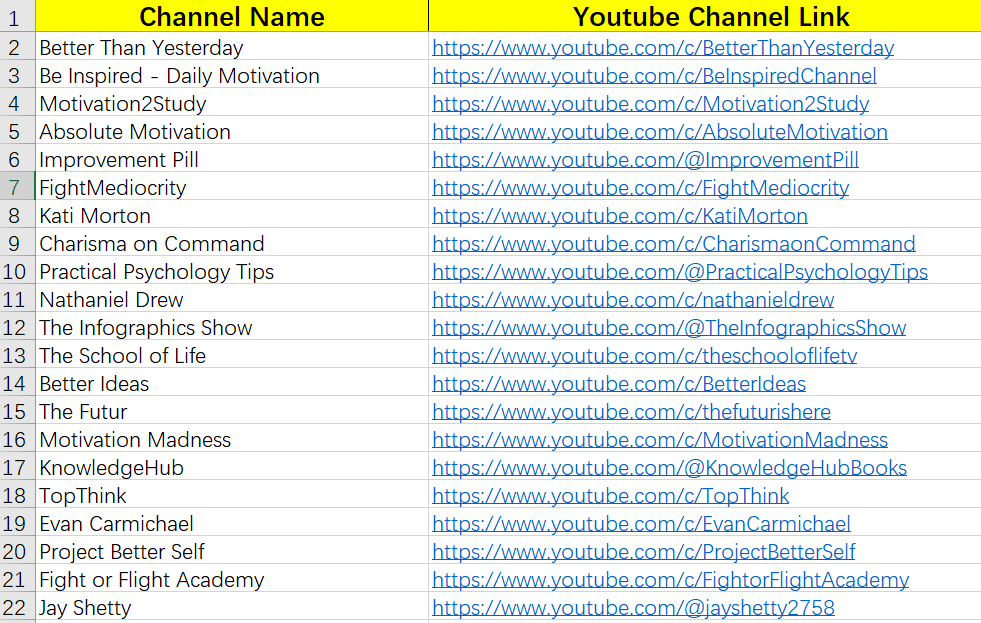The height and width of the screenshot is (623, 981).
Task: Open the @PracticalPsychologyTips YouTube link
Action: click(x=679, y=272)
